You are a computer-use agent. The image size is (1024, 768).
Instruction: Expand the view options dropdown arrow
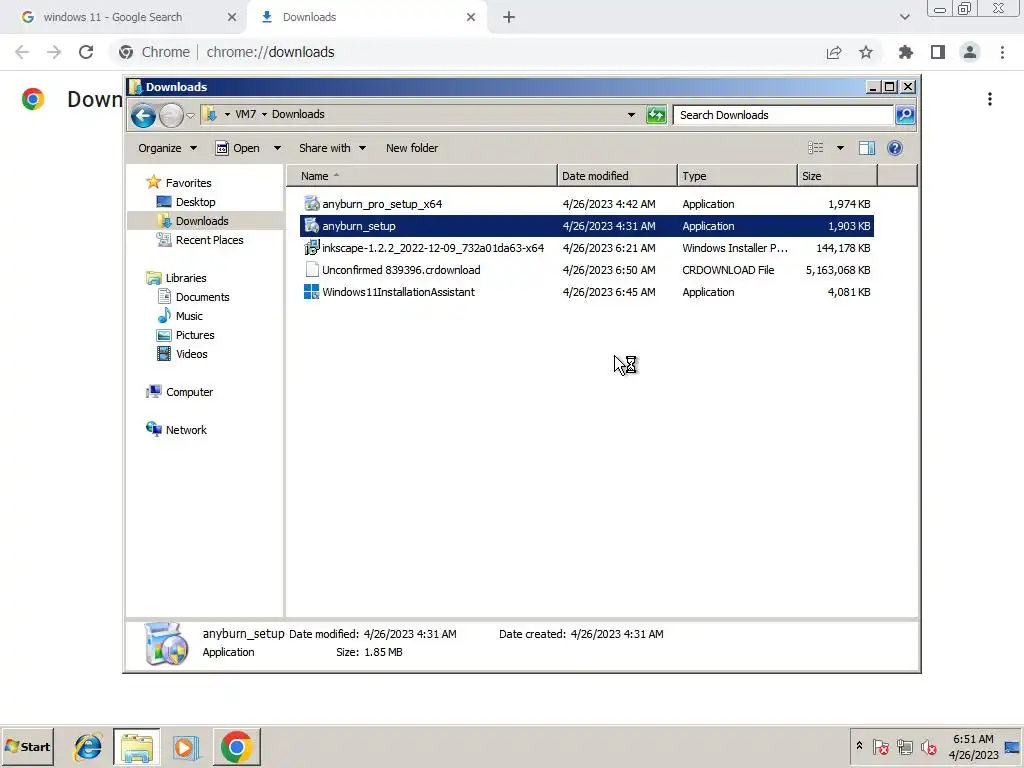click(x=840, y=148)
